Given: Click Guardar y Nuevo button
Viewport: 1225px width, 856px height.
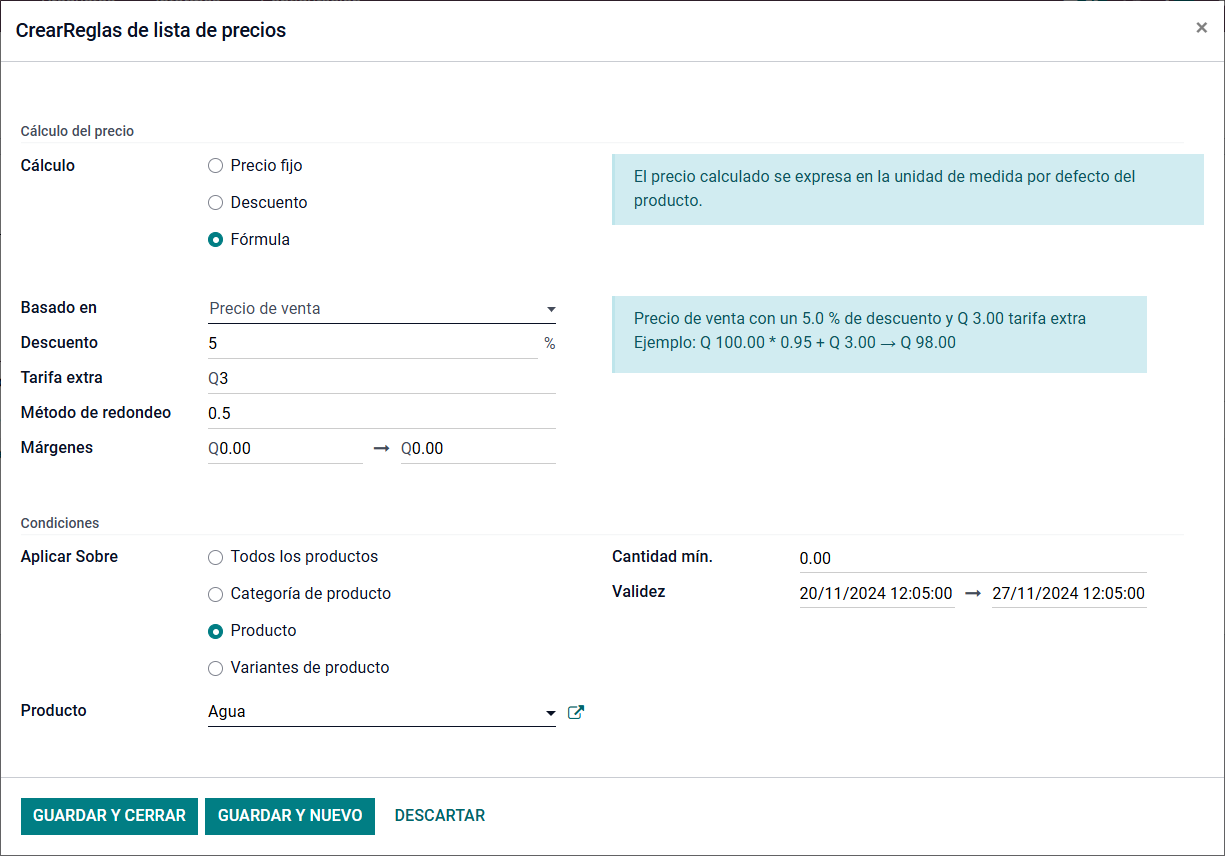Looking at the screenshot, I should click(x=290, y=816).
